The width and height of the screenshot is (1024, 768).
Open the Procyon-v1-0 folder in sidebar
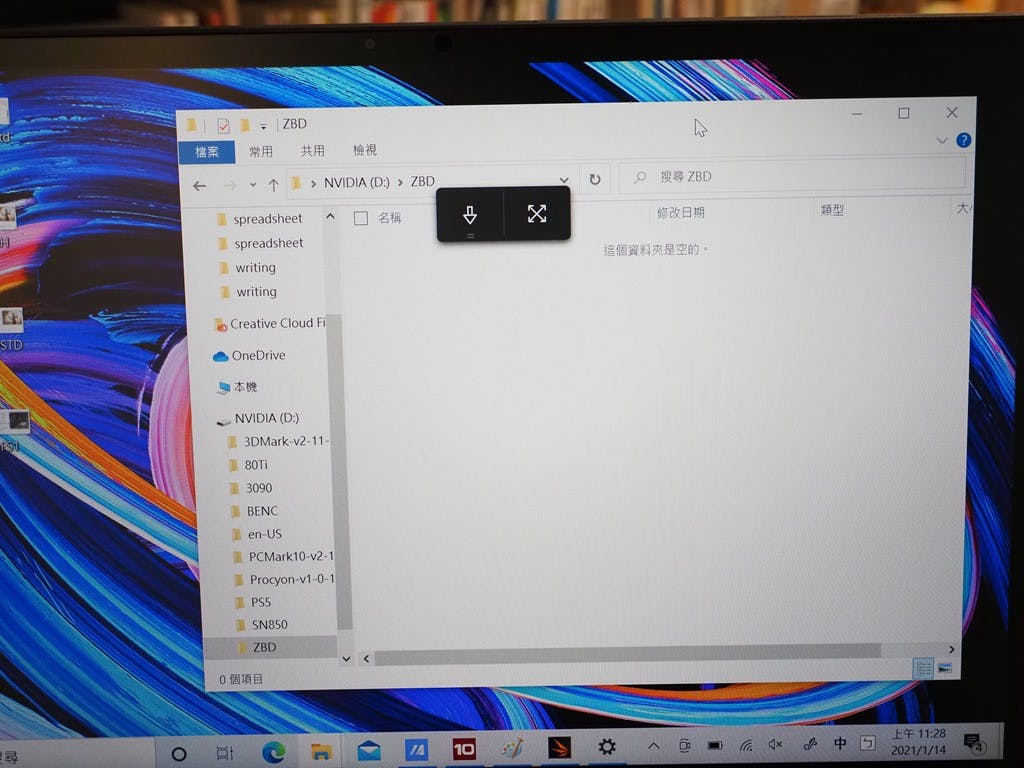285,579
